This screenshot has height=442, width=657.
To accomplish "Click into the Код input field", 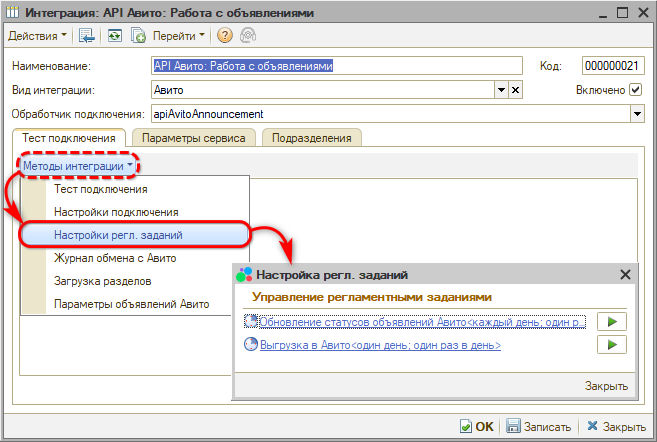I will point(612,66).
